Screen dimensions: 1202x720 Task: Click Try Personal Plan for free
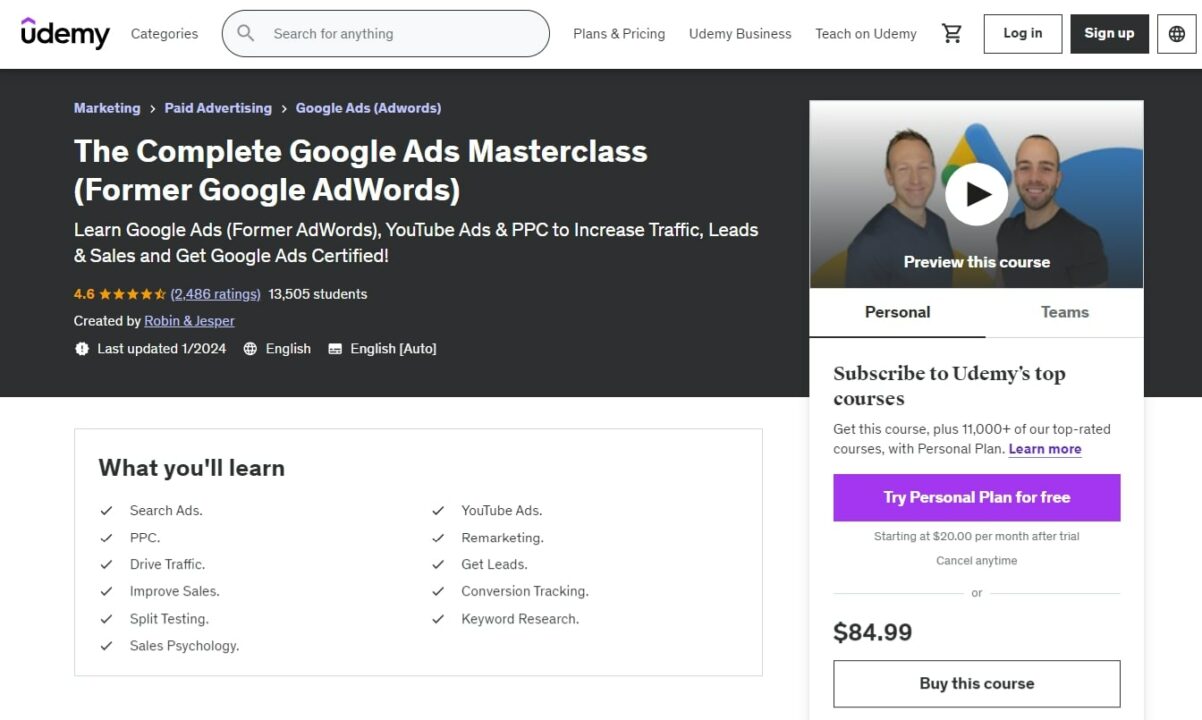[977, 497]
